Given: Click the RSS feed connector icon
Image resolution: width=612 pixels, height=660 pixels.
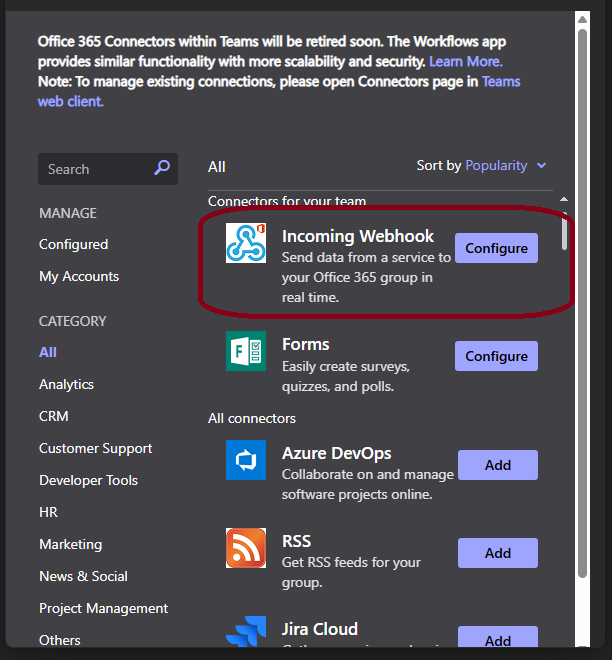Looking at the screenshot, I should pos(246,547).
